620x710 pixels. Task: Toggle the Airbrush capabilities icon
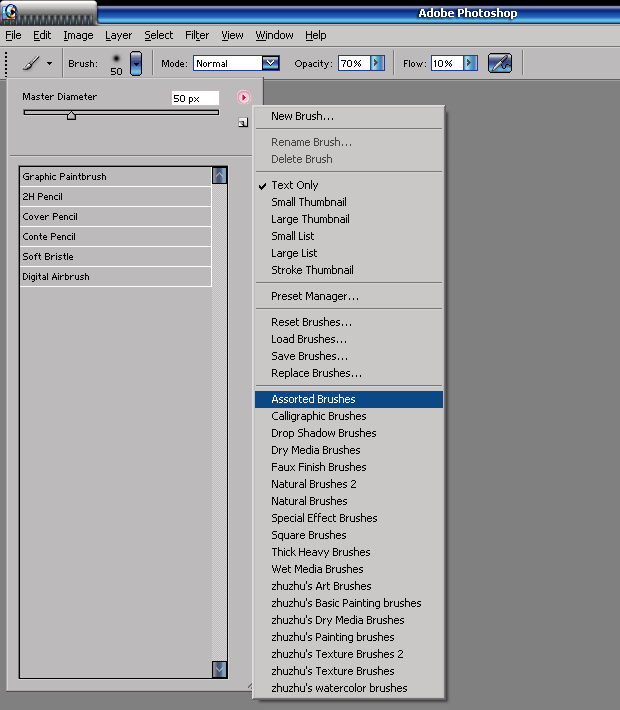tap(500, 63)
